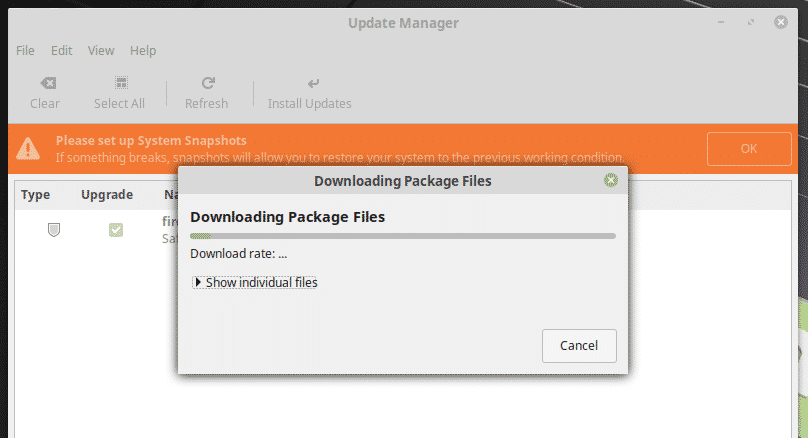Image resolution: width=808 pixels, height=438 pixels.
Task: Open the File menu
Action: [x=25, y=50]
